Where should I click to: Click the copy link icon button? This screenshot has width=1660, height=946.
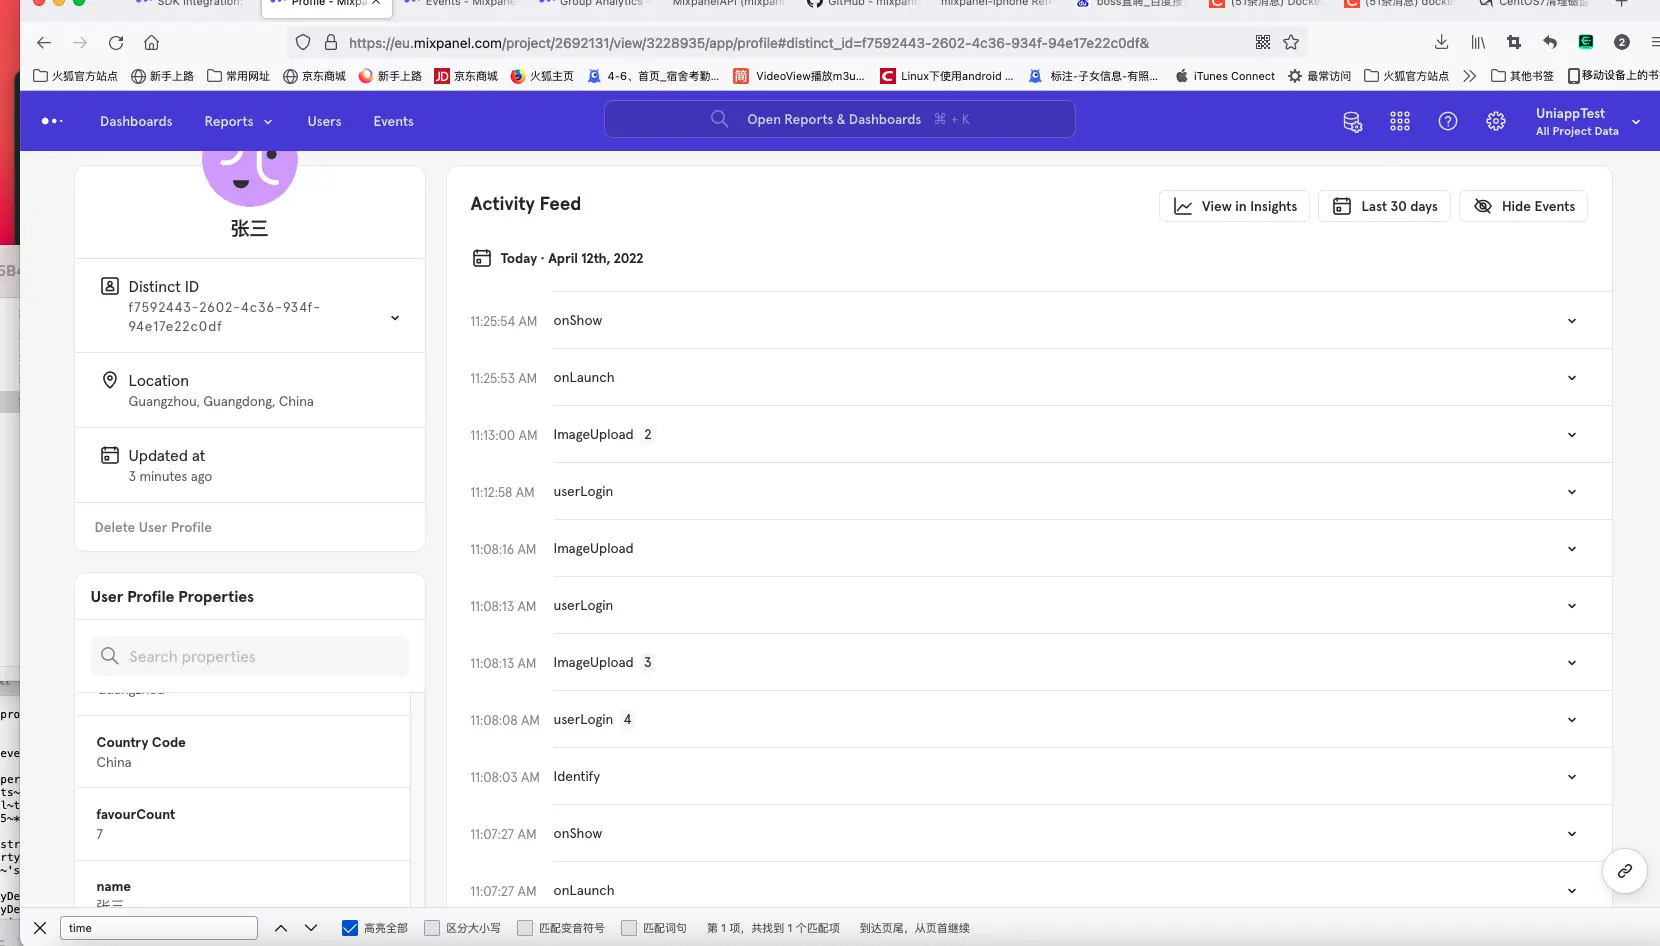click(1624, 871)
